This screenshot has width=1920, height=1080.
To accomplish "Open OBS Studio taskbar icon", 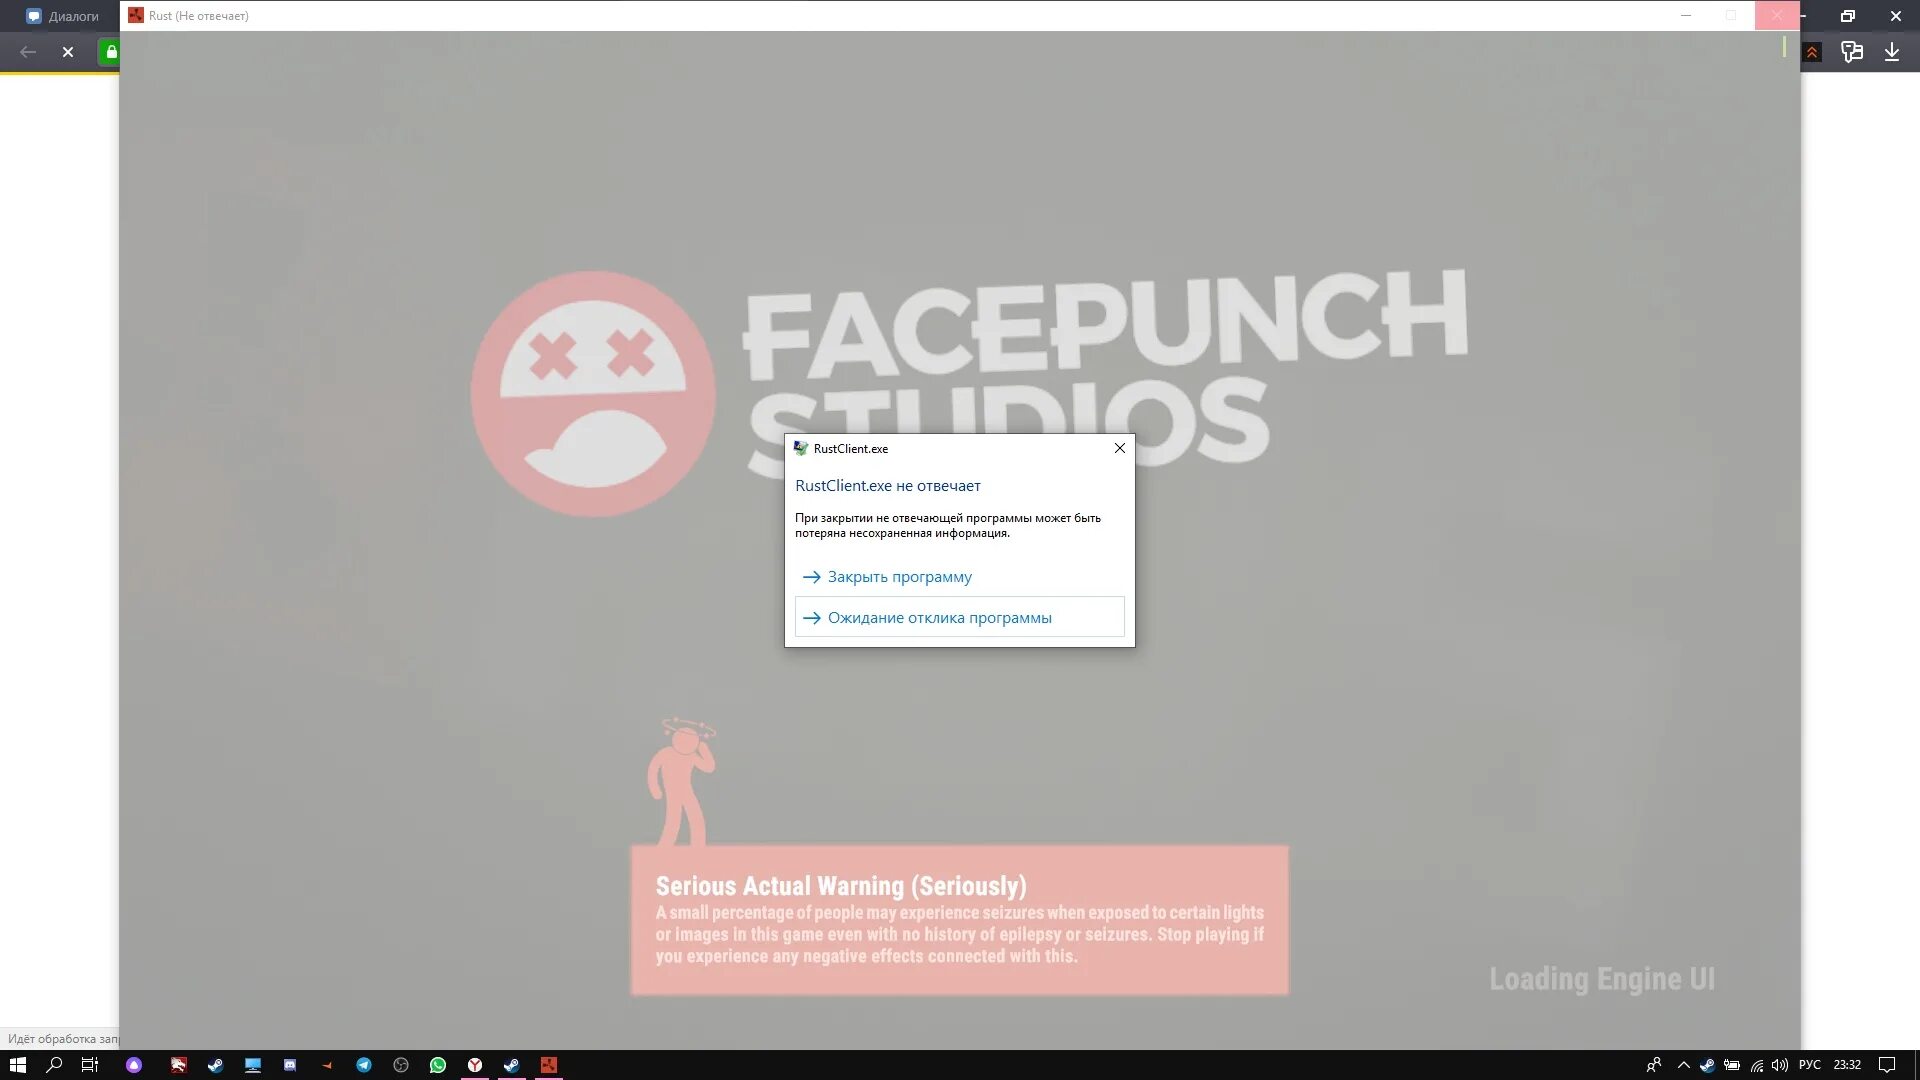I will point(401,1065).
